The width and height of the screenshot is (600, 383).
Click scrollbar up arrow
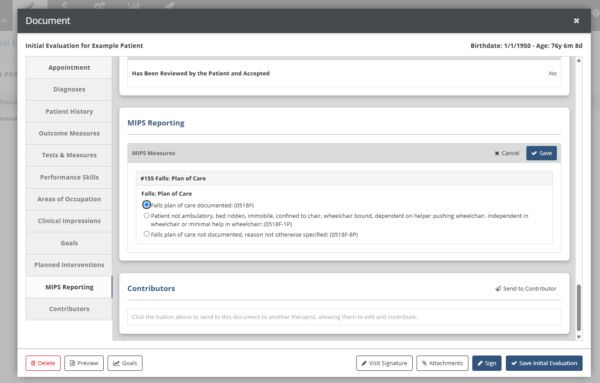click(x=579, y=60)
